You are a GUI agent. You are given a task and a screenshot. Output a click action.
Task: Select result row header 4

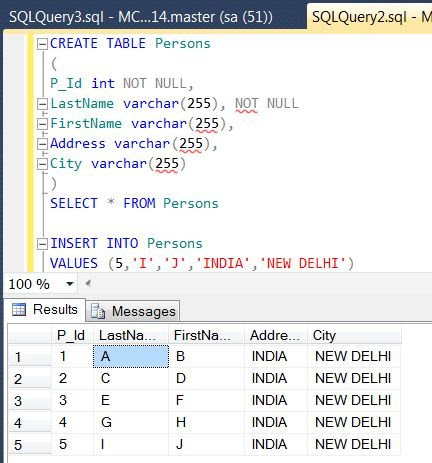click(x=30, y=422)
